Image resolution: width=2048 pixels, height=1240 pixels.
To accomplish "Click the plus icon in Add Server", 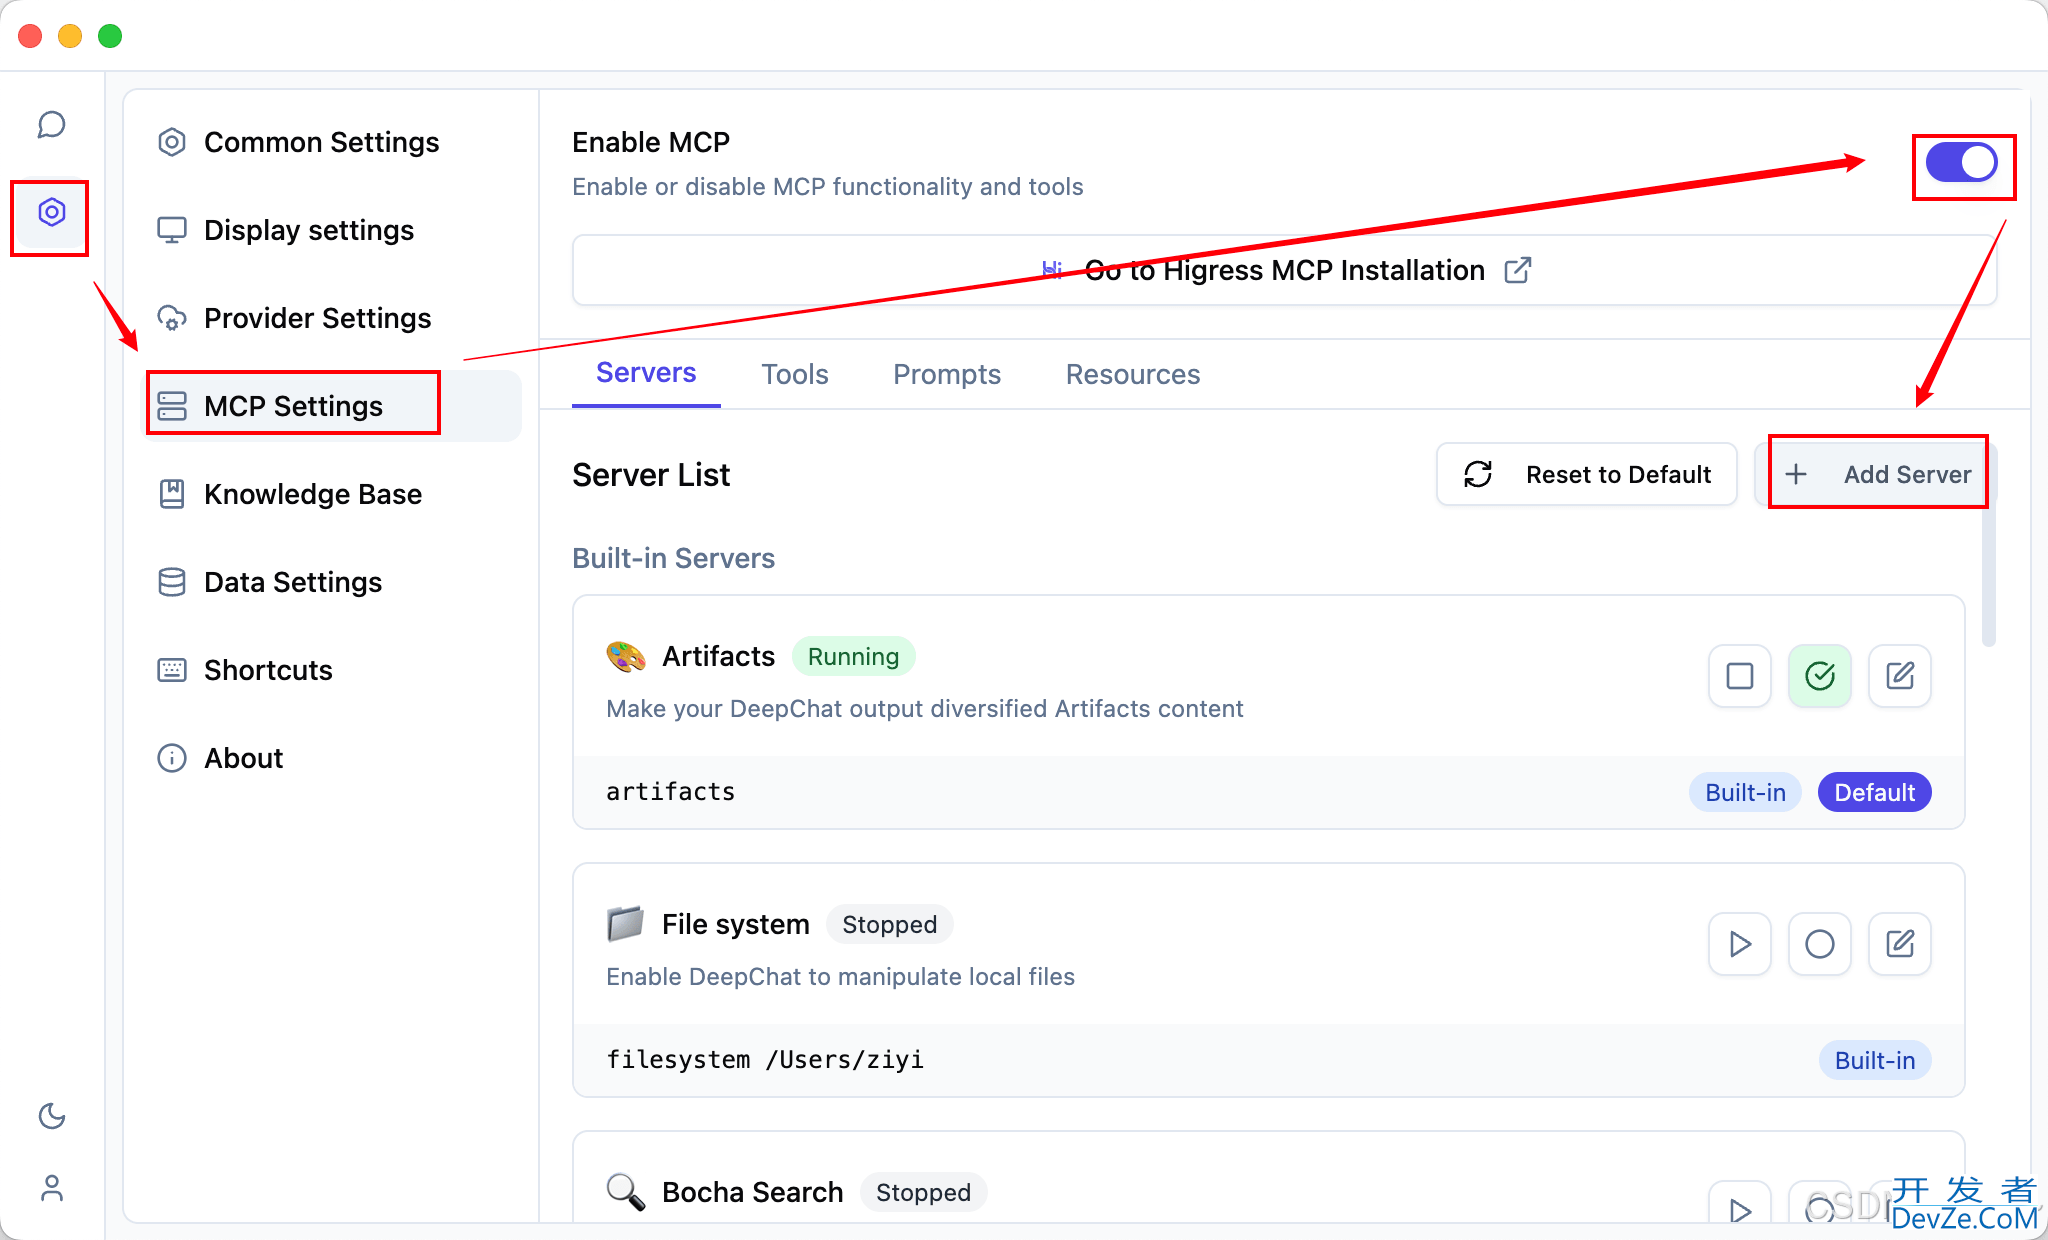I will 1796,474.
